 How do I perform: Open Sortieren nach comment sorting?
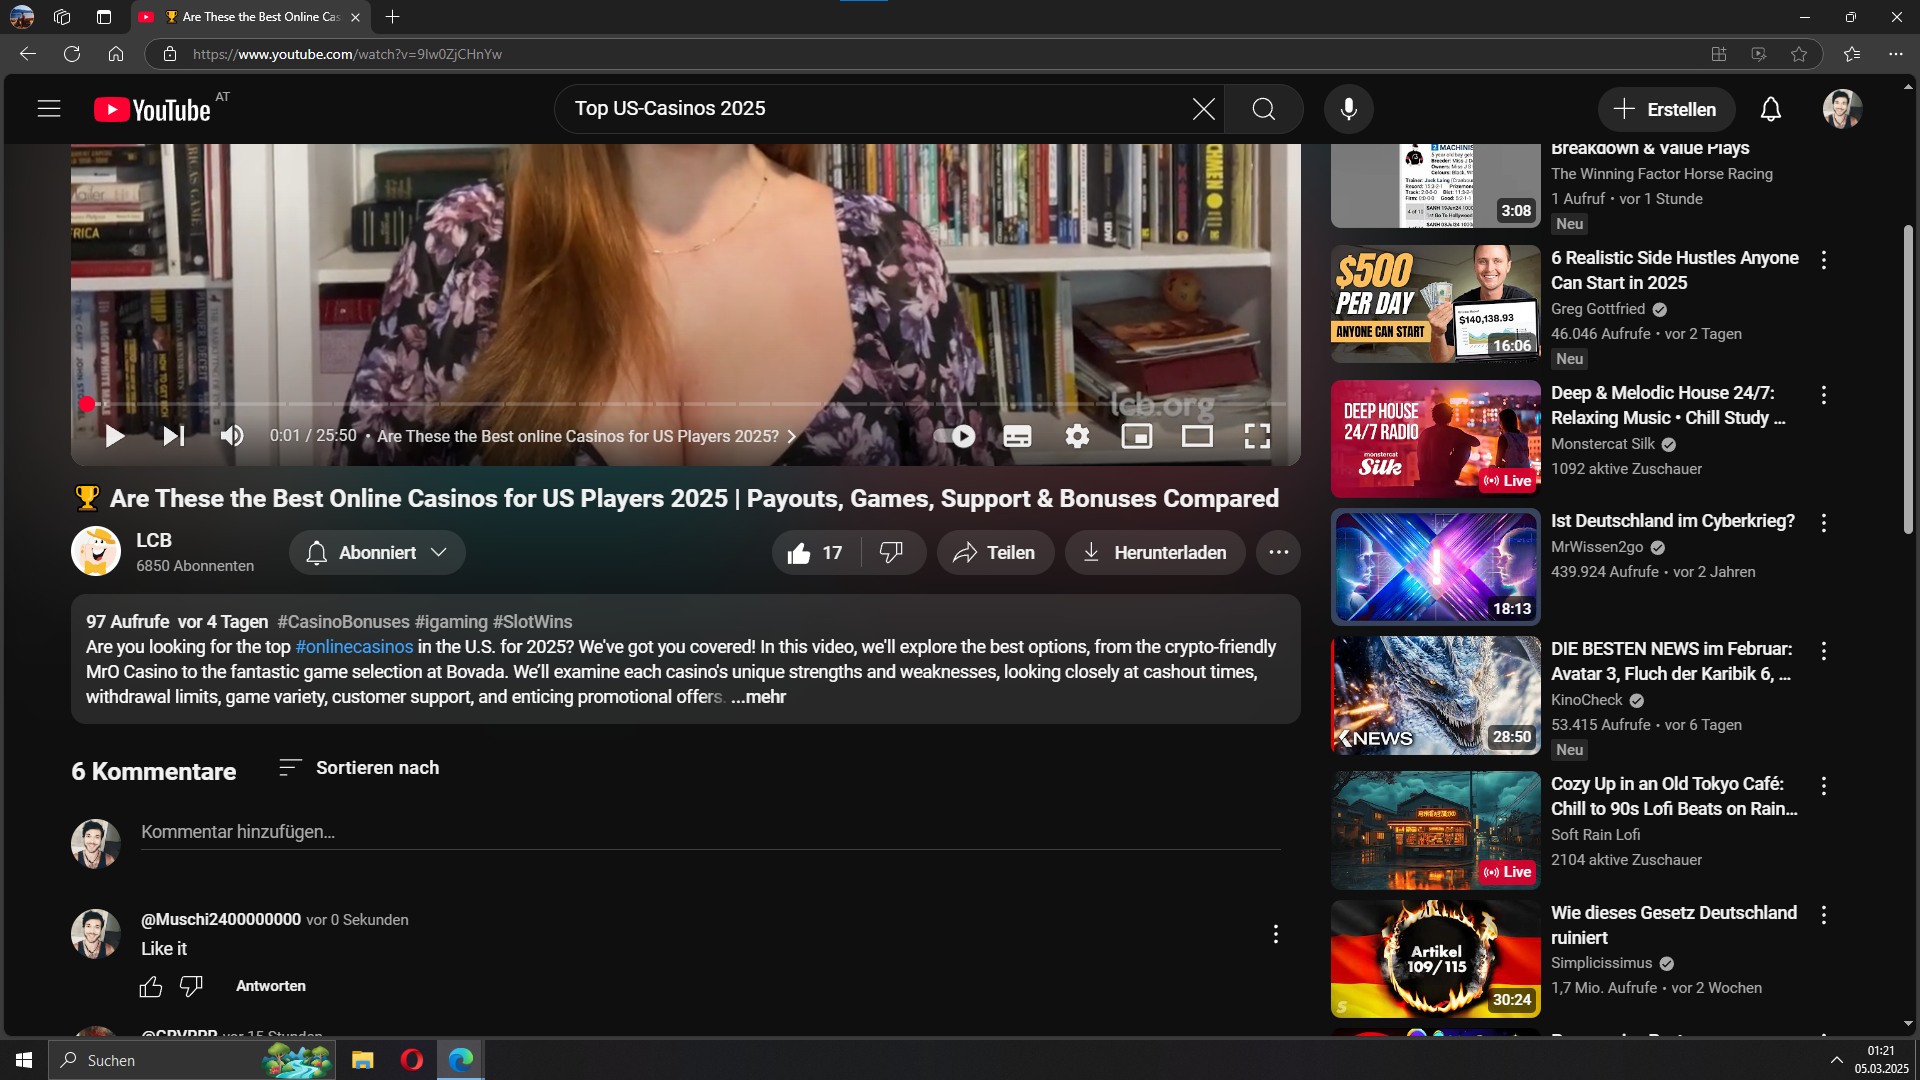[358, 768]
